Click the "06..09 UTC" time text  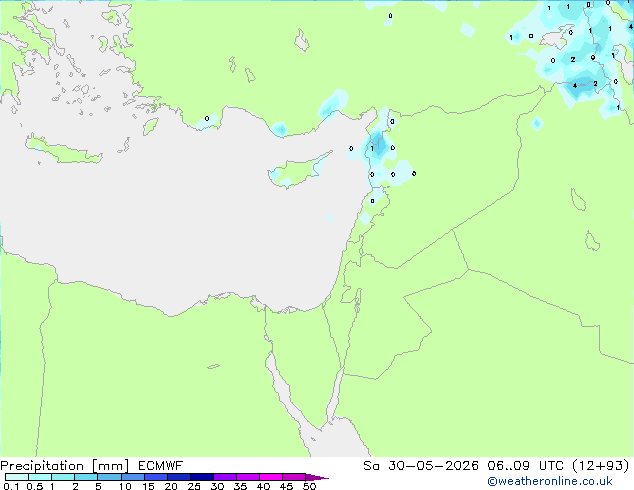click(526, 466)
